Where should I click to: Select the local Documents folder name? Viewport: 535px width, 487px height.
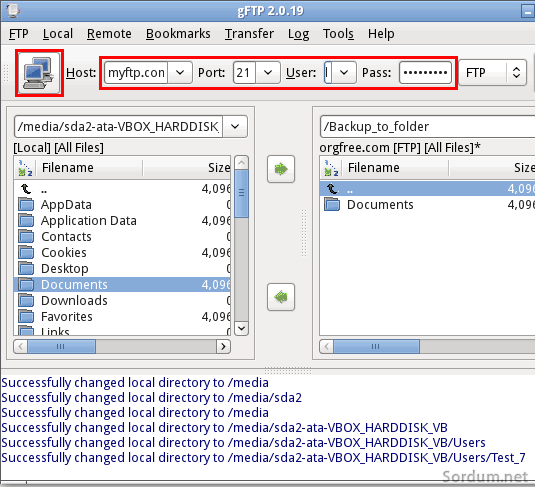[x=74, y=285]
